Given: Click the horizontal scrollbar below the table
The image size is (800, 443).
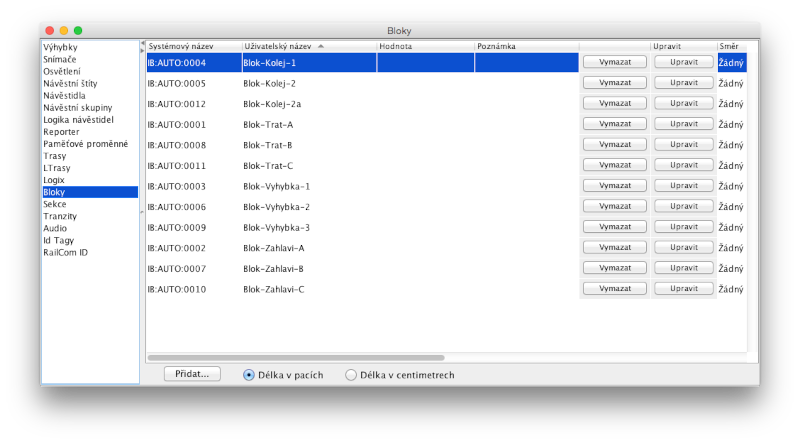Looking at the screenshot, I should tap(296, 356).
